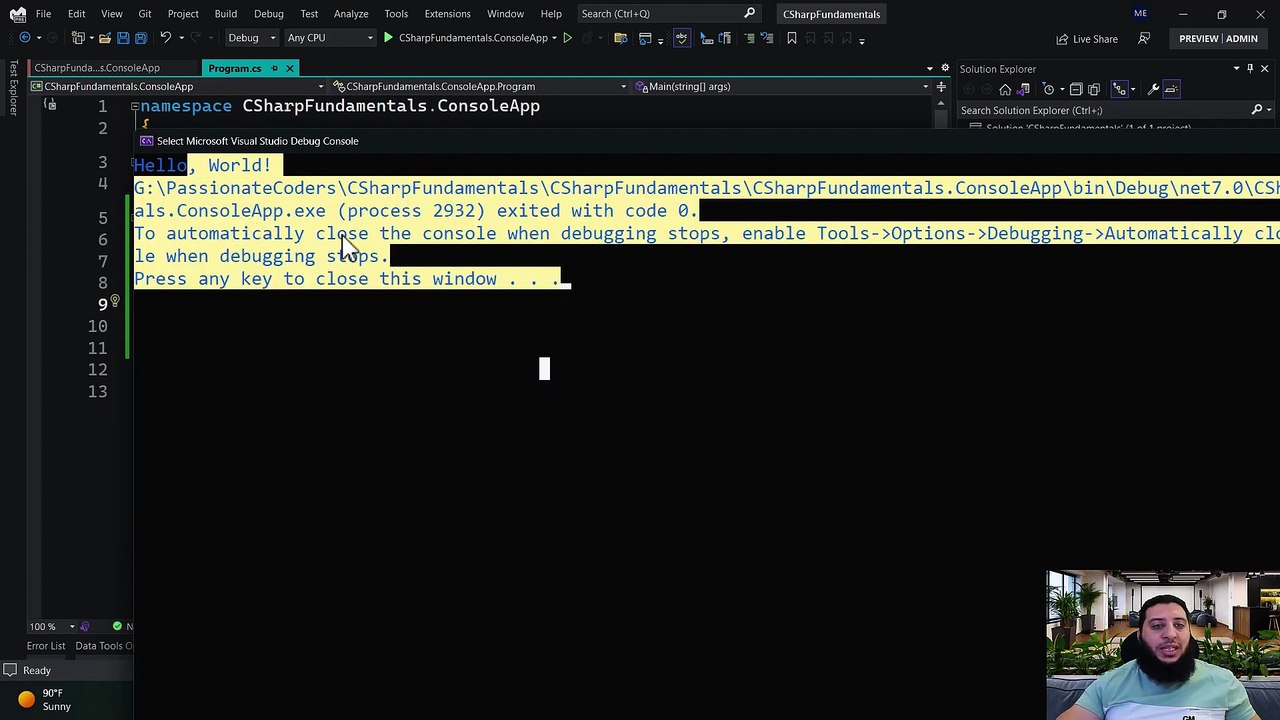Click the 90°F Sunny weather widget

[44, 699]
